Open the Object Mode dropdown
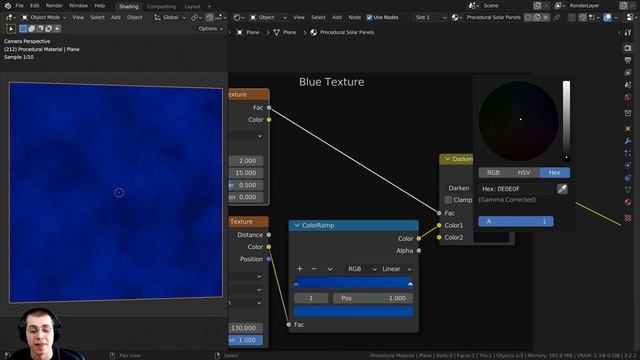 click(x=43, y=18)
